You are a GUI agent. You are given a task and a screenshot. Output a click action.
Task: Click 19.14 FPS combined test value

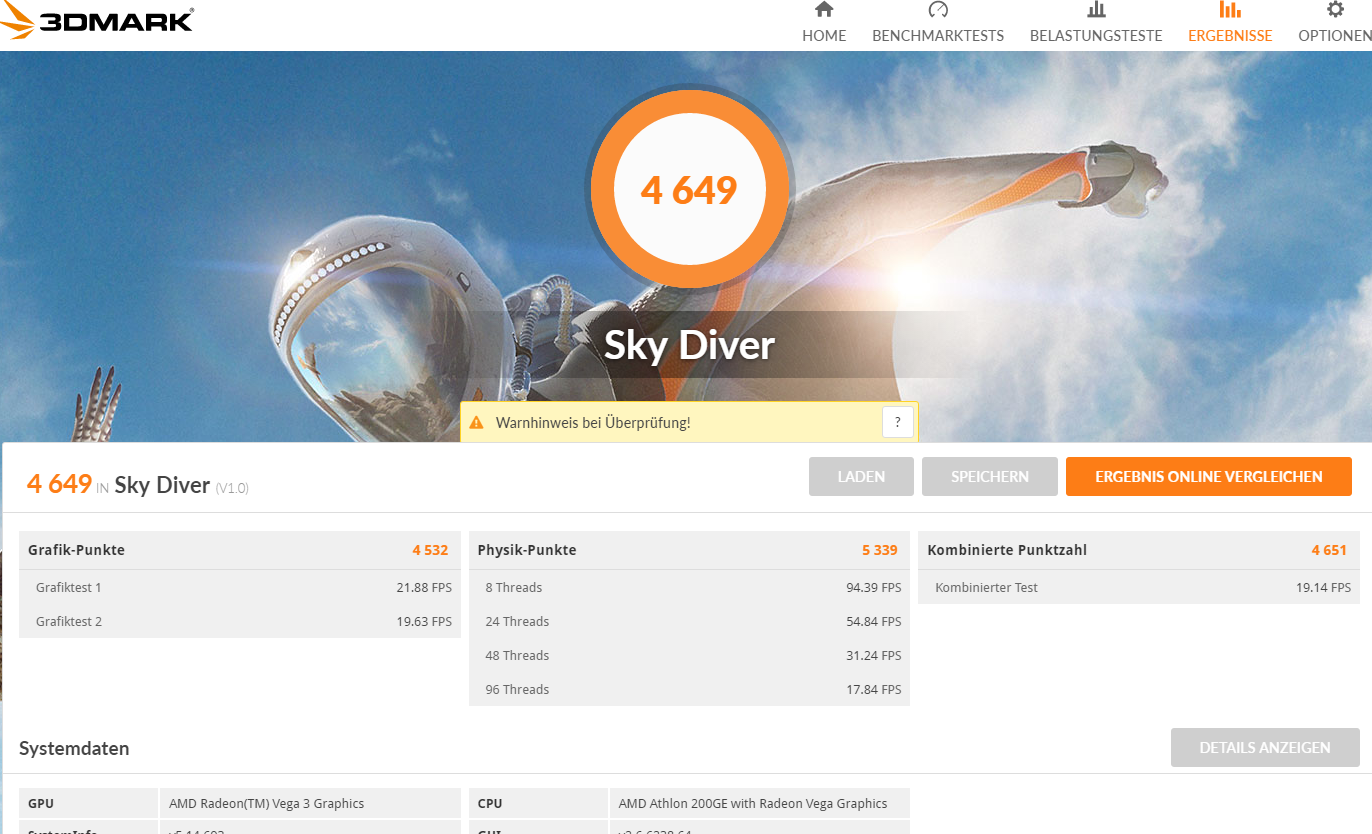(1323, 587)
